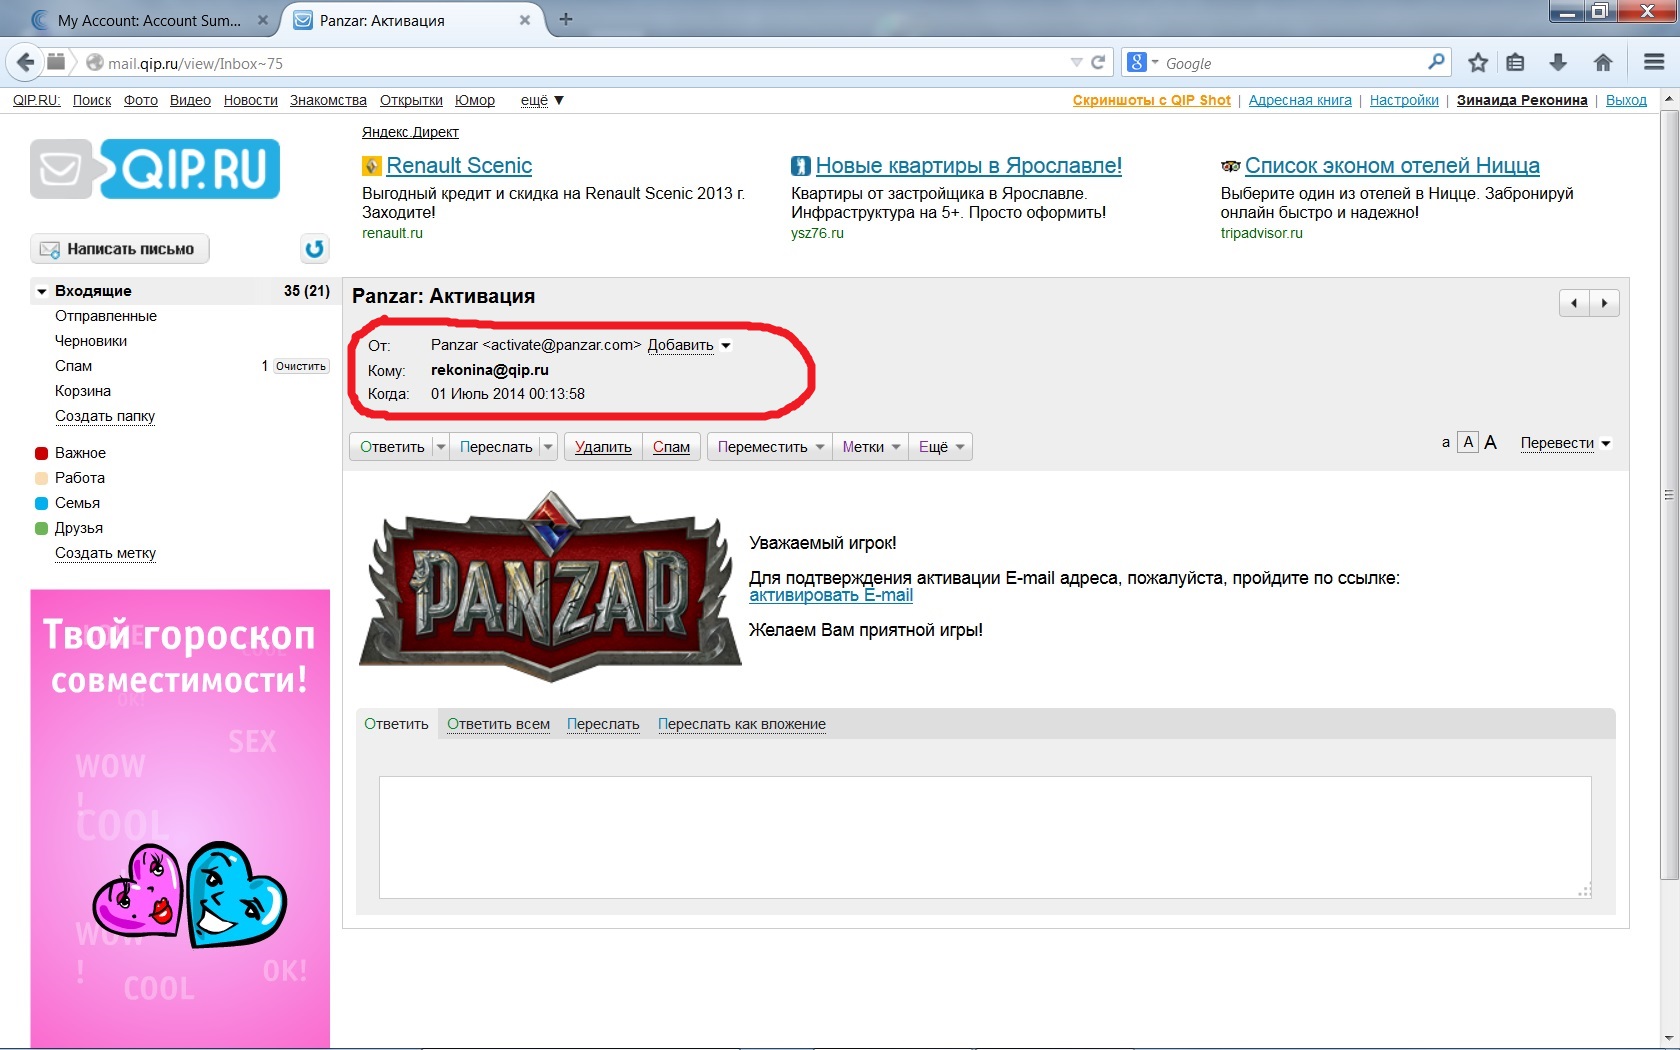Select the blue Семья label
The height and width of the screenshot is (1050, 1680).
(67, 503)
